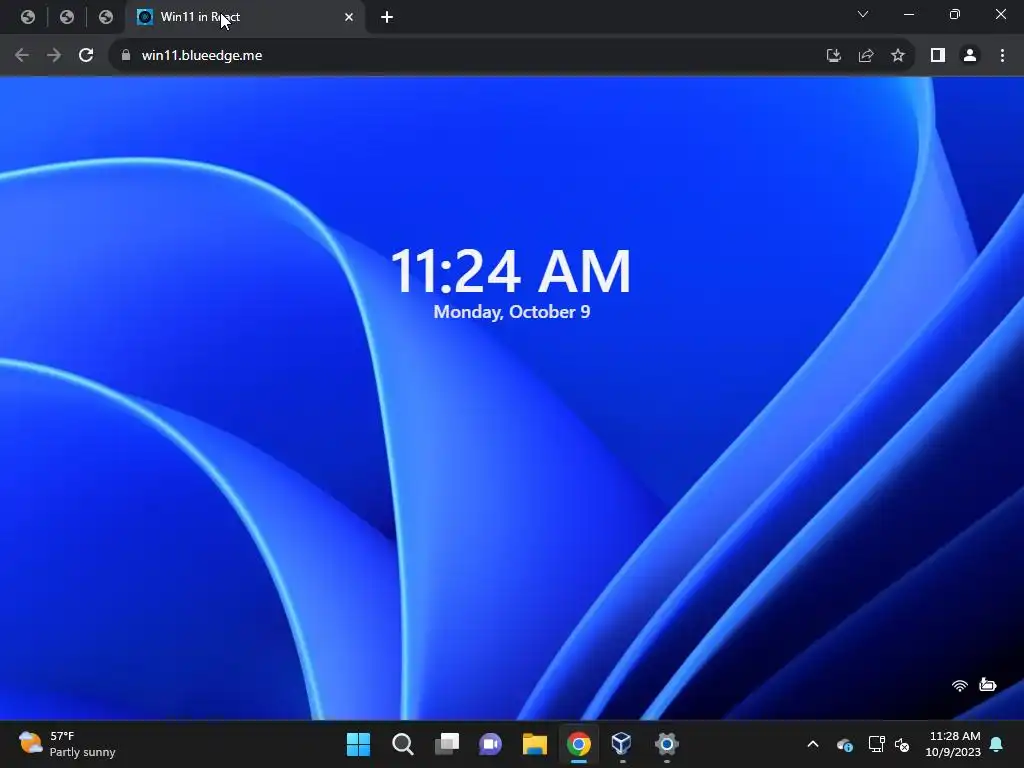Toggle Chrome side panel
Image resolution: width=1024 pixels, height=768 pixels.
(x=938, y=56)
